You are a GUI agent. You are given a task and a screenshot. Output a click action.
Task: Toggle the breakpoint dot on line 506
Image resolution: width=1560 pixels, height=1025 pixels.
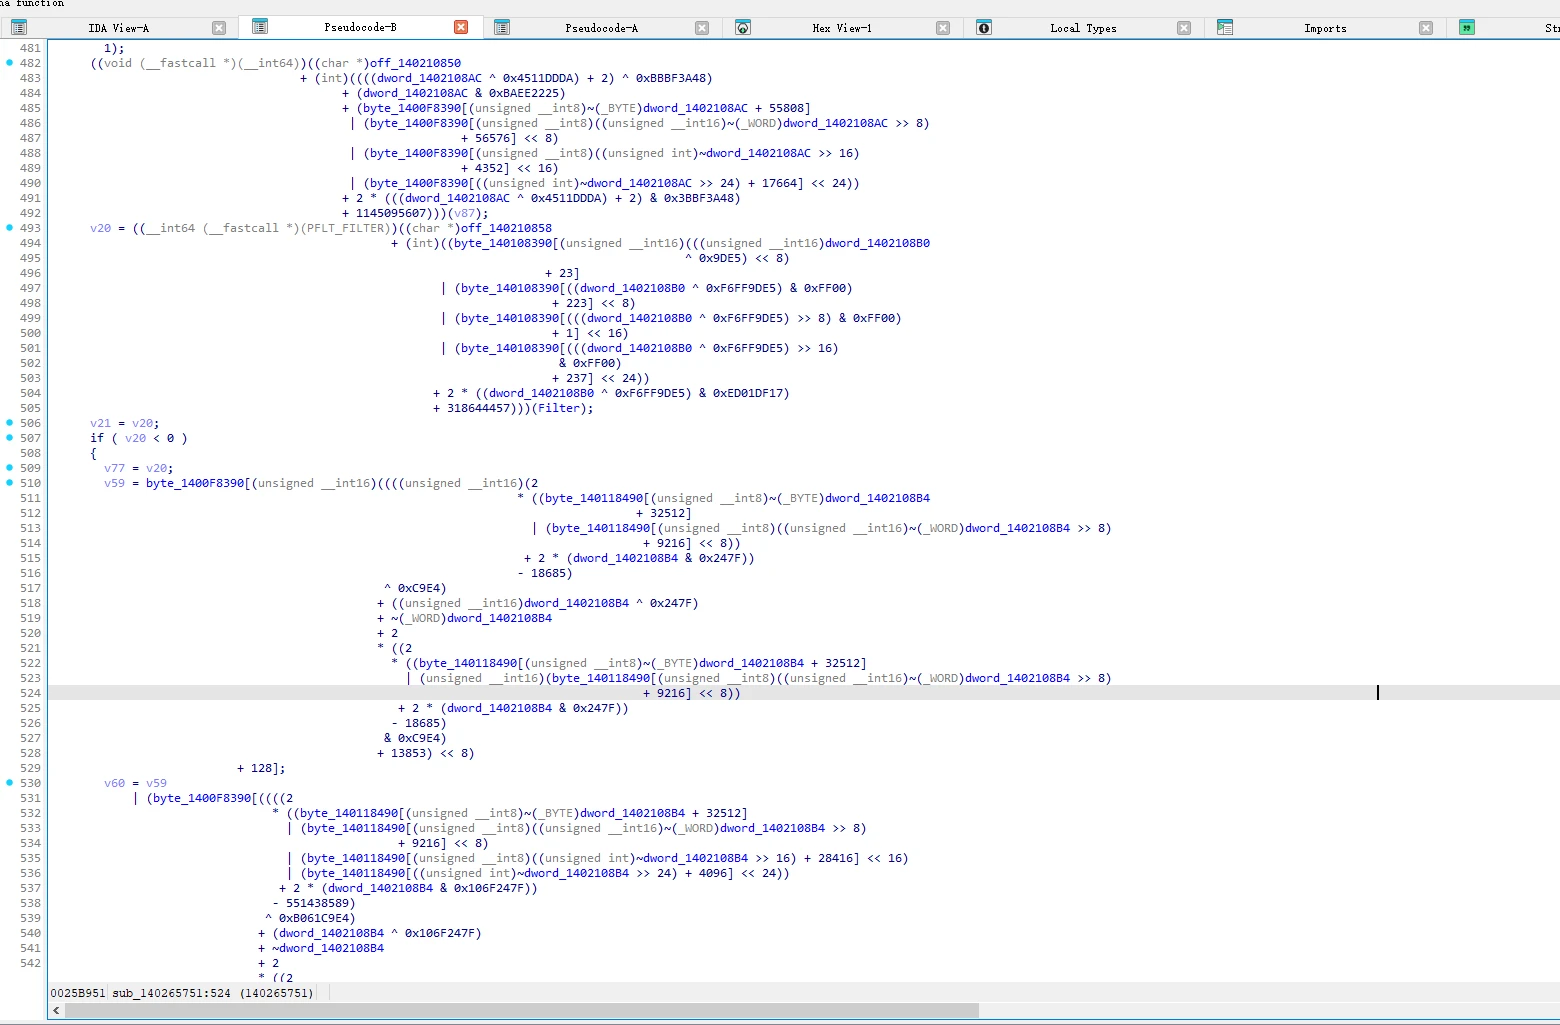click(10, 423)
